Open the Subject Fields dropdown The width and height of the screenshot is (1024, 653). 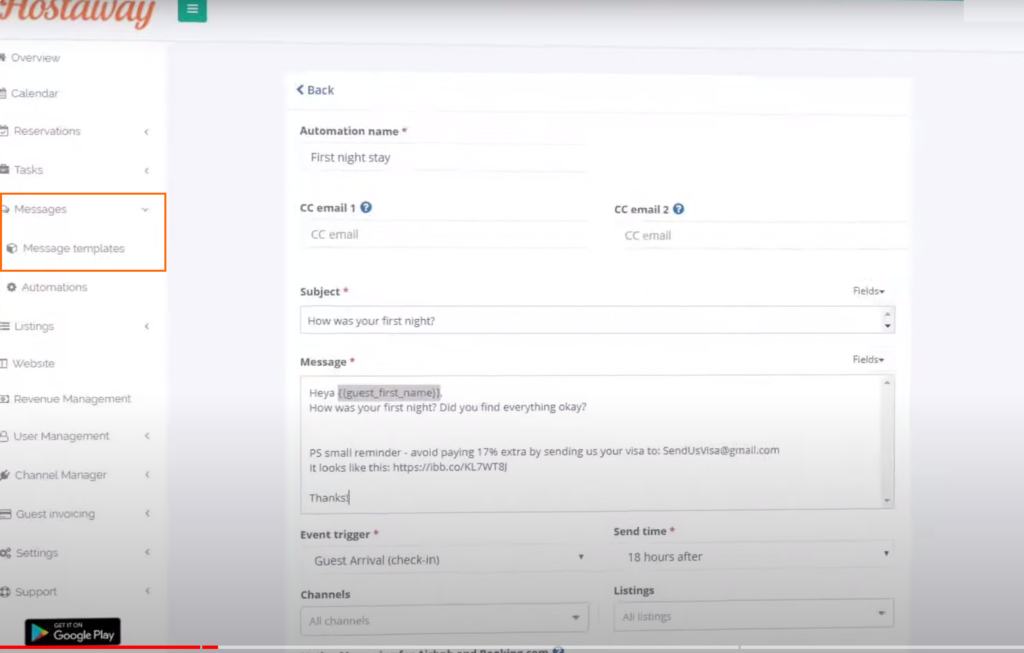868,291
